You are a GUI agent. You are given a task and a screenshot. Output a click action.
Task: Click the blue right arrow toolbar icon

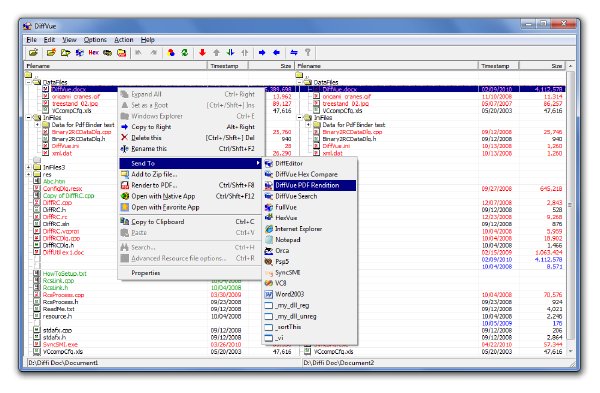point(262,52)
